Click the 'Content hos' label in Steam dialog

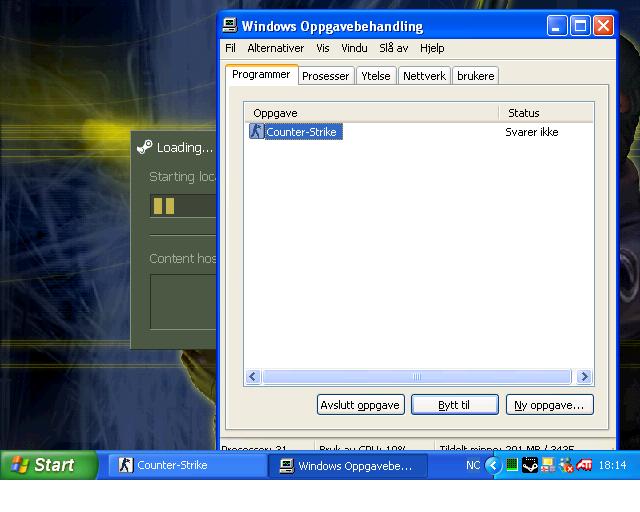point(183,258)
